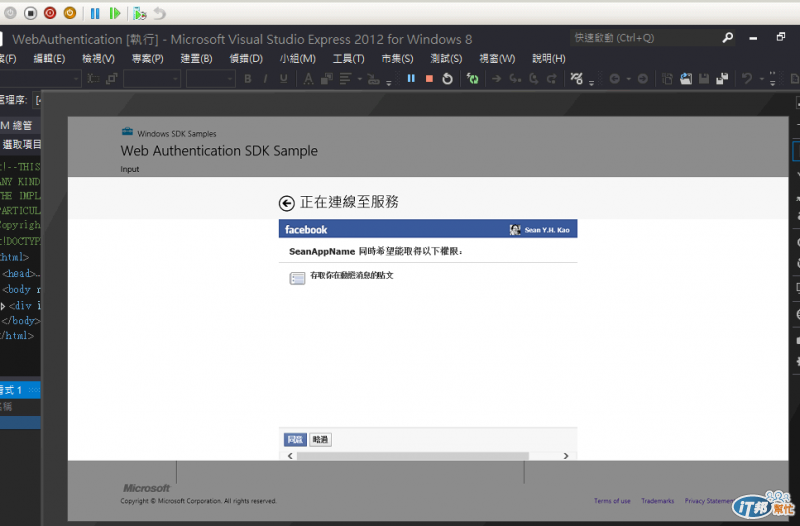This screenshot has width=800, height=526.
Task: Click the Navigate Forward arrow icon
Action: click(643, 79)
